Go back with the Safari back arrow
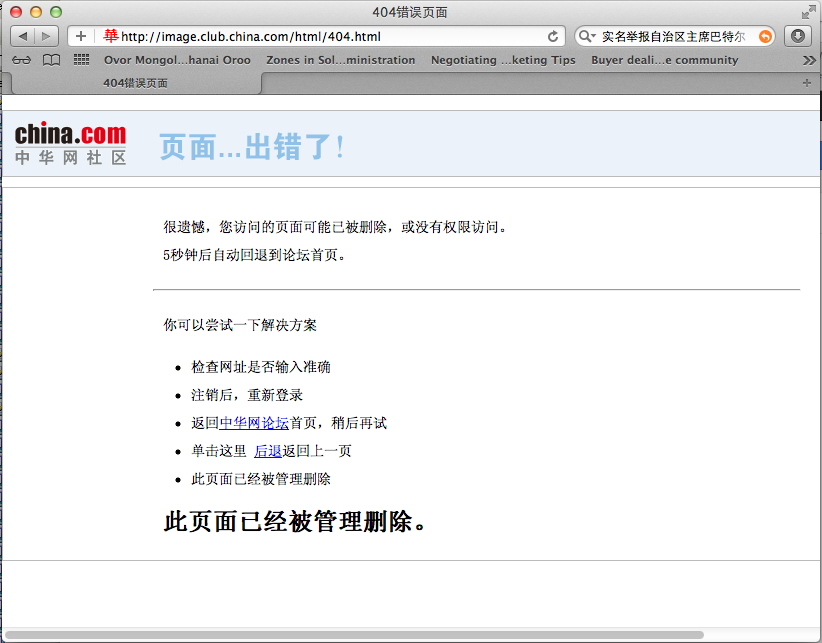The height and width of the screenshot is (643, 822). pyautogui.click(x=23, y=36)
